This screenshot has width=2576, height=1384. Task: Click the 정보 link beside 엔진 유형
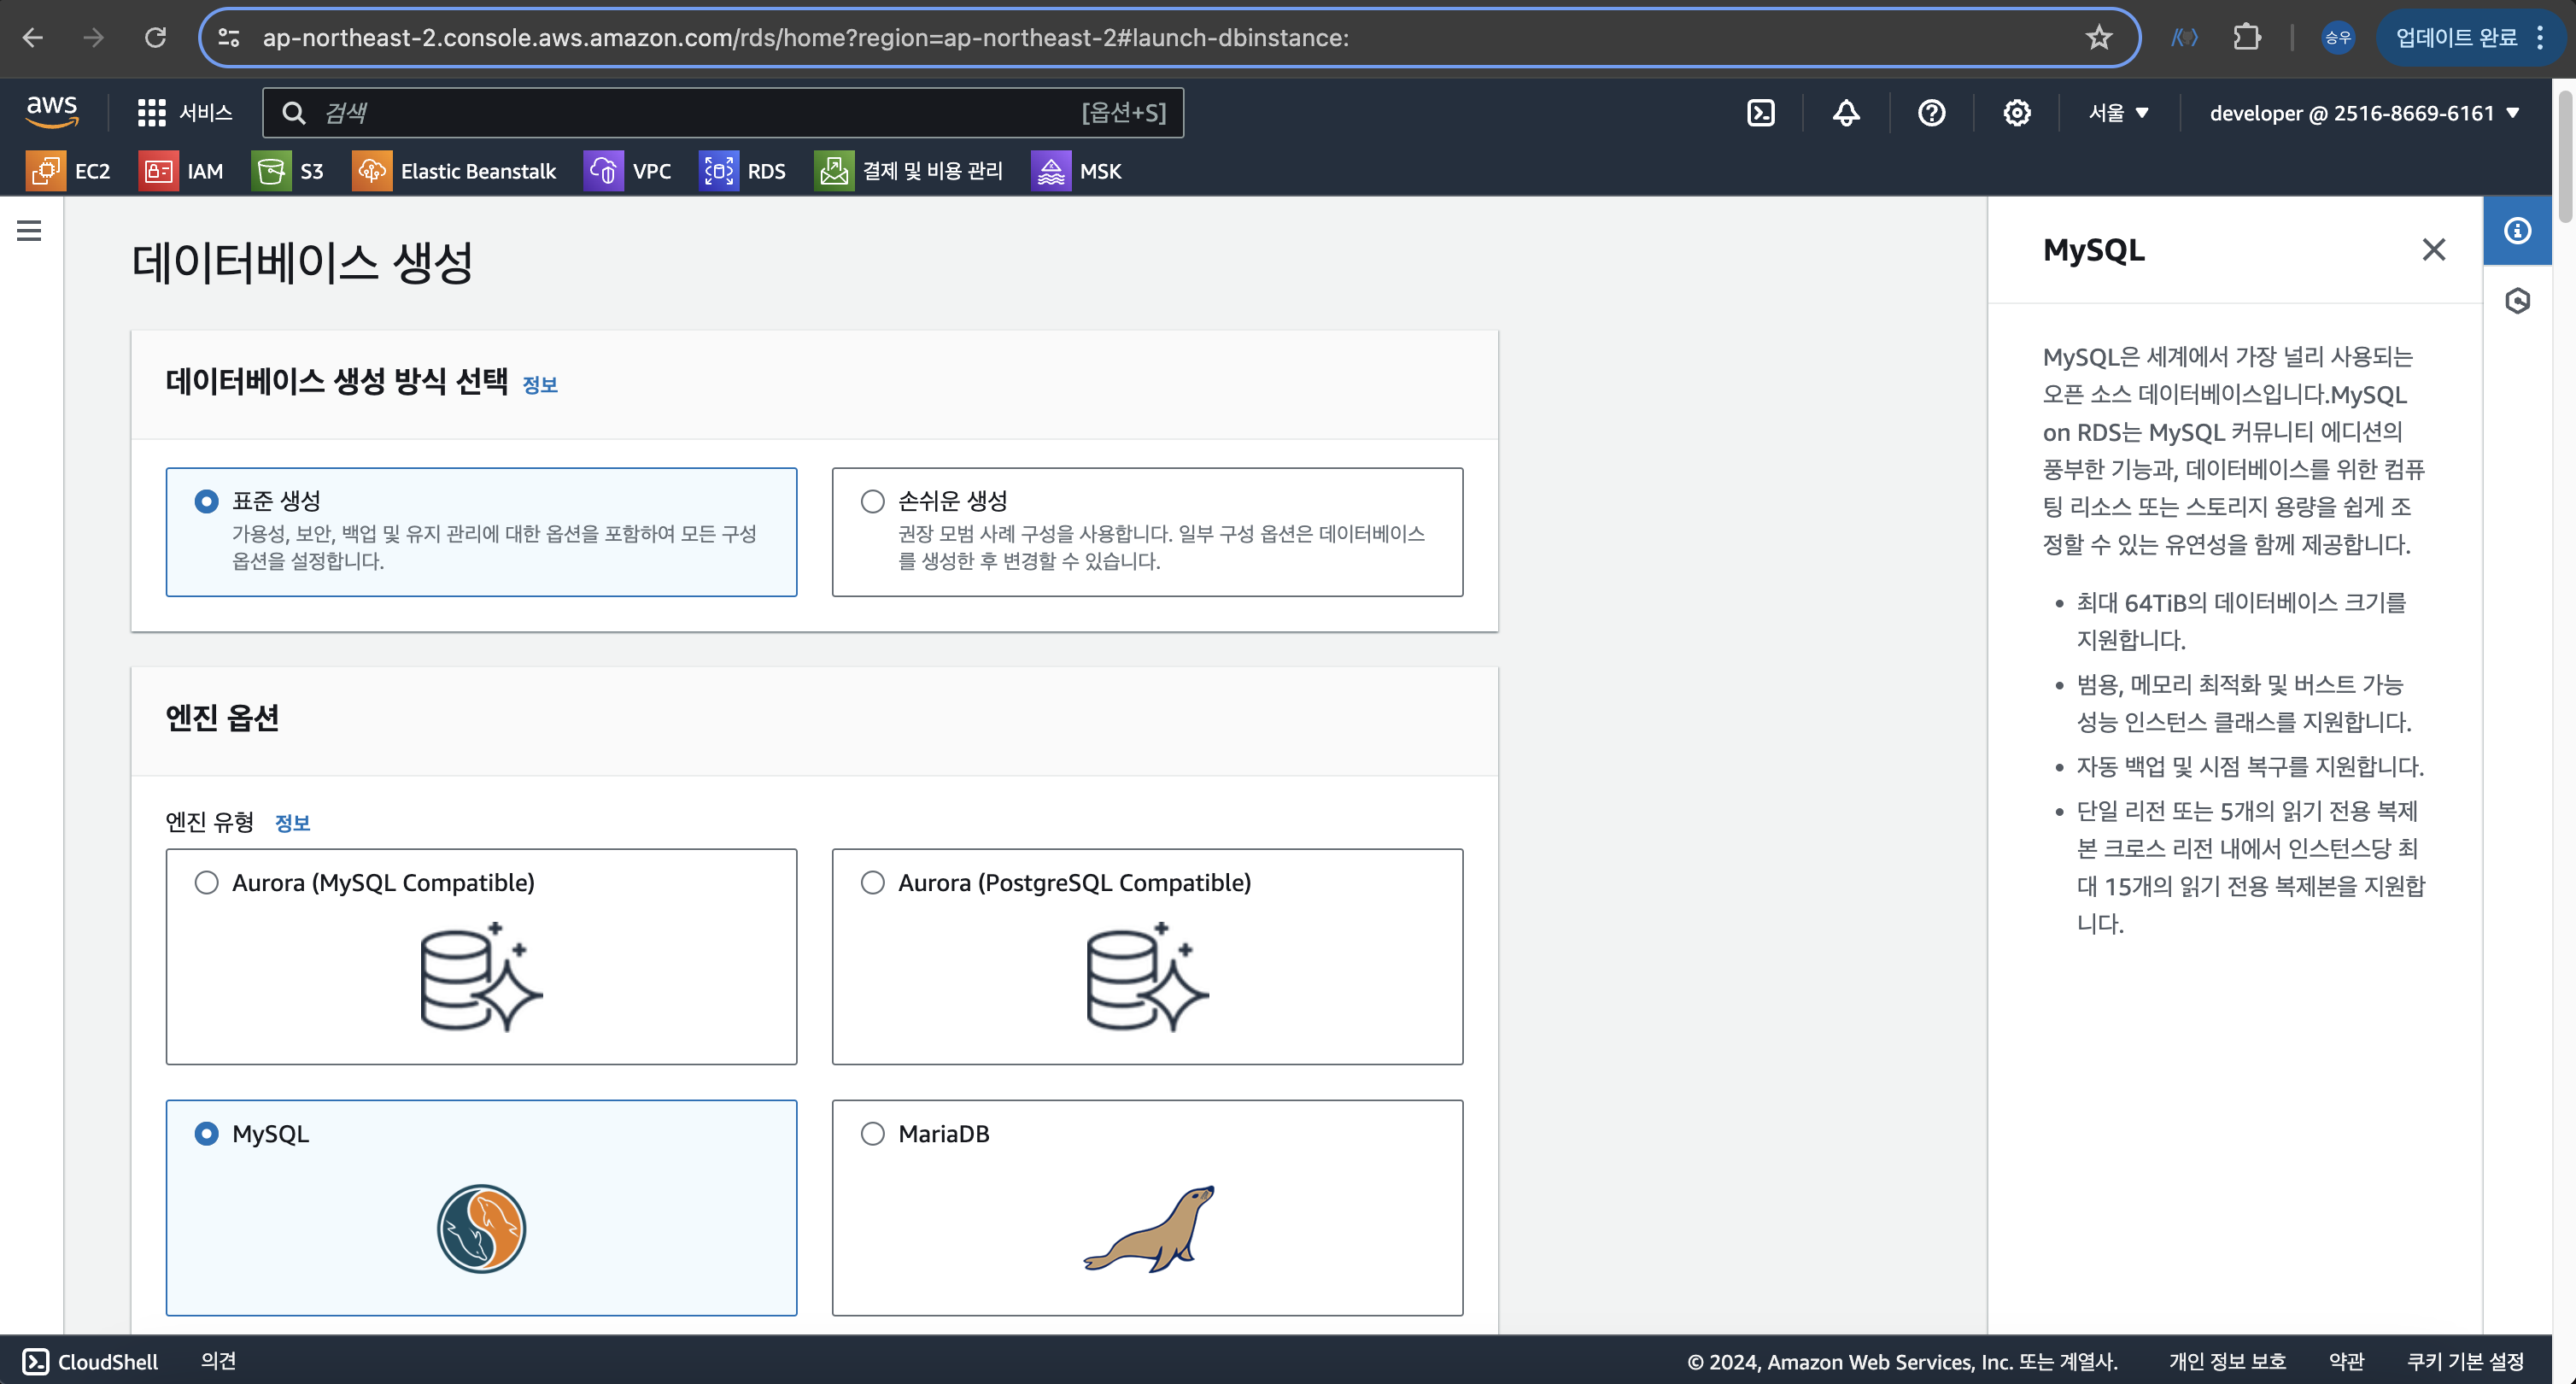pyautogui.click(x=292, y=823)
